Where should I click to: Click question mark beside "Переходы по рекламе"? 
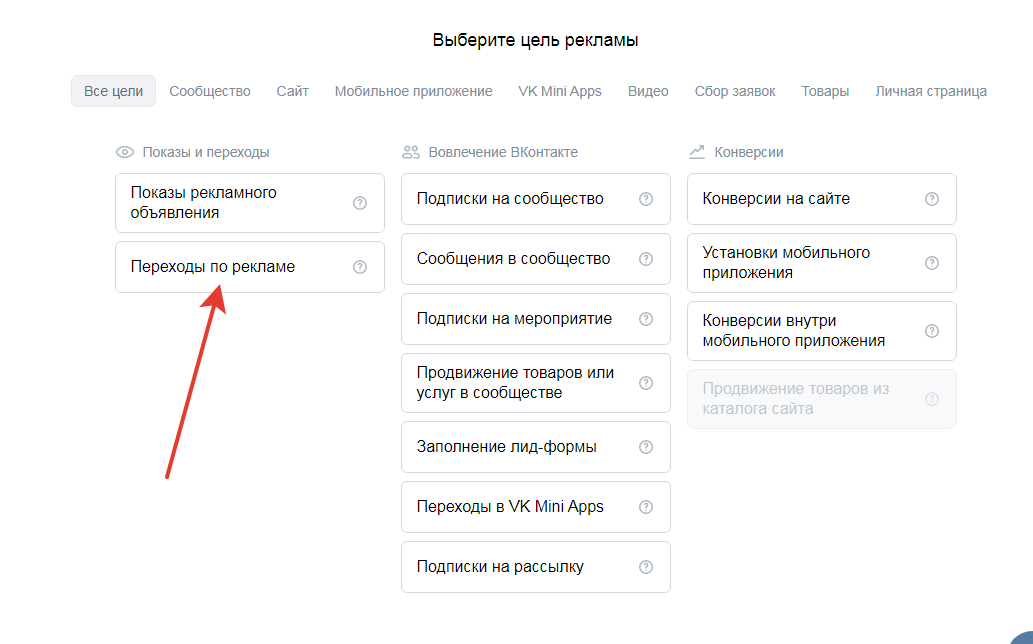(360, 266)
